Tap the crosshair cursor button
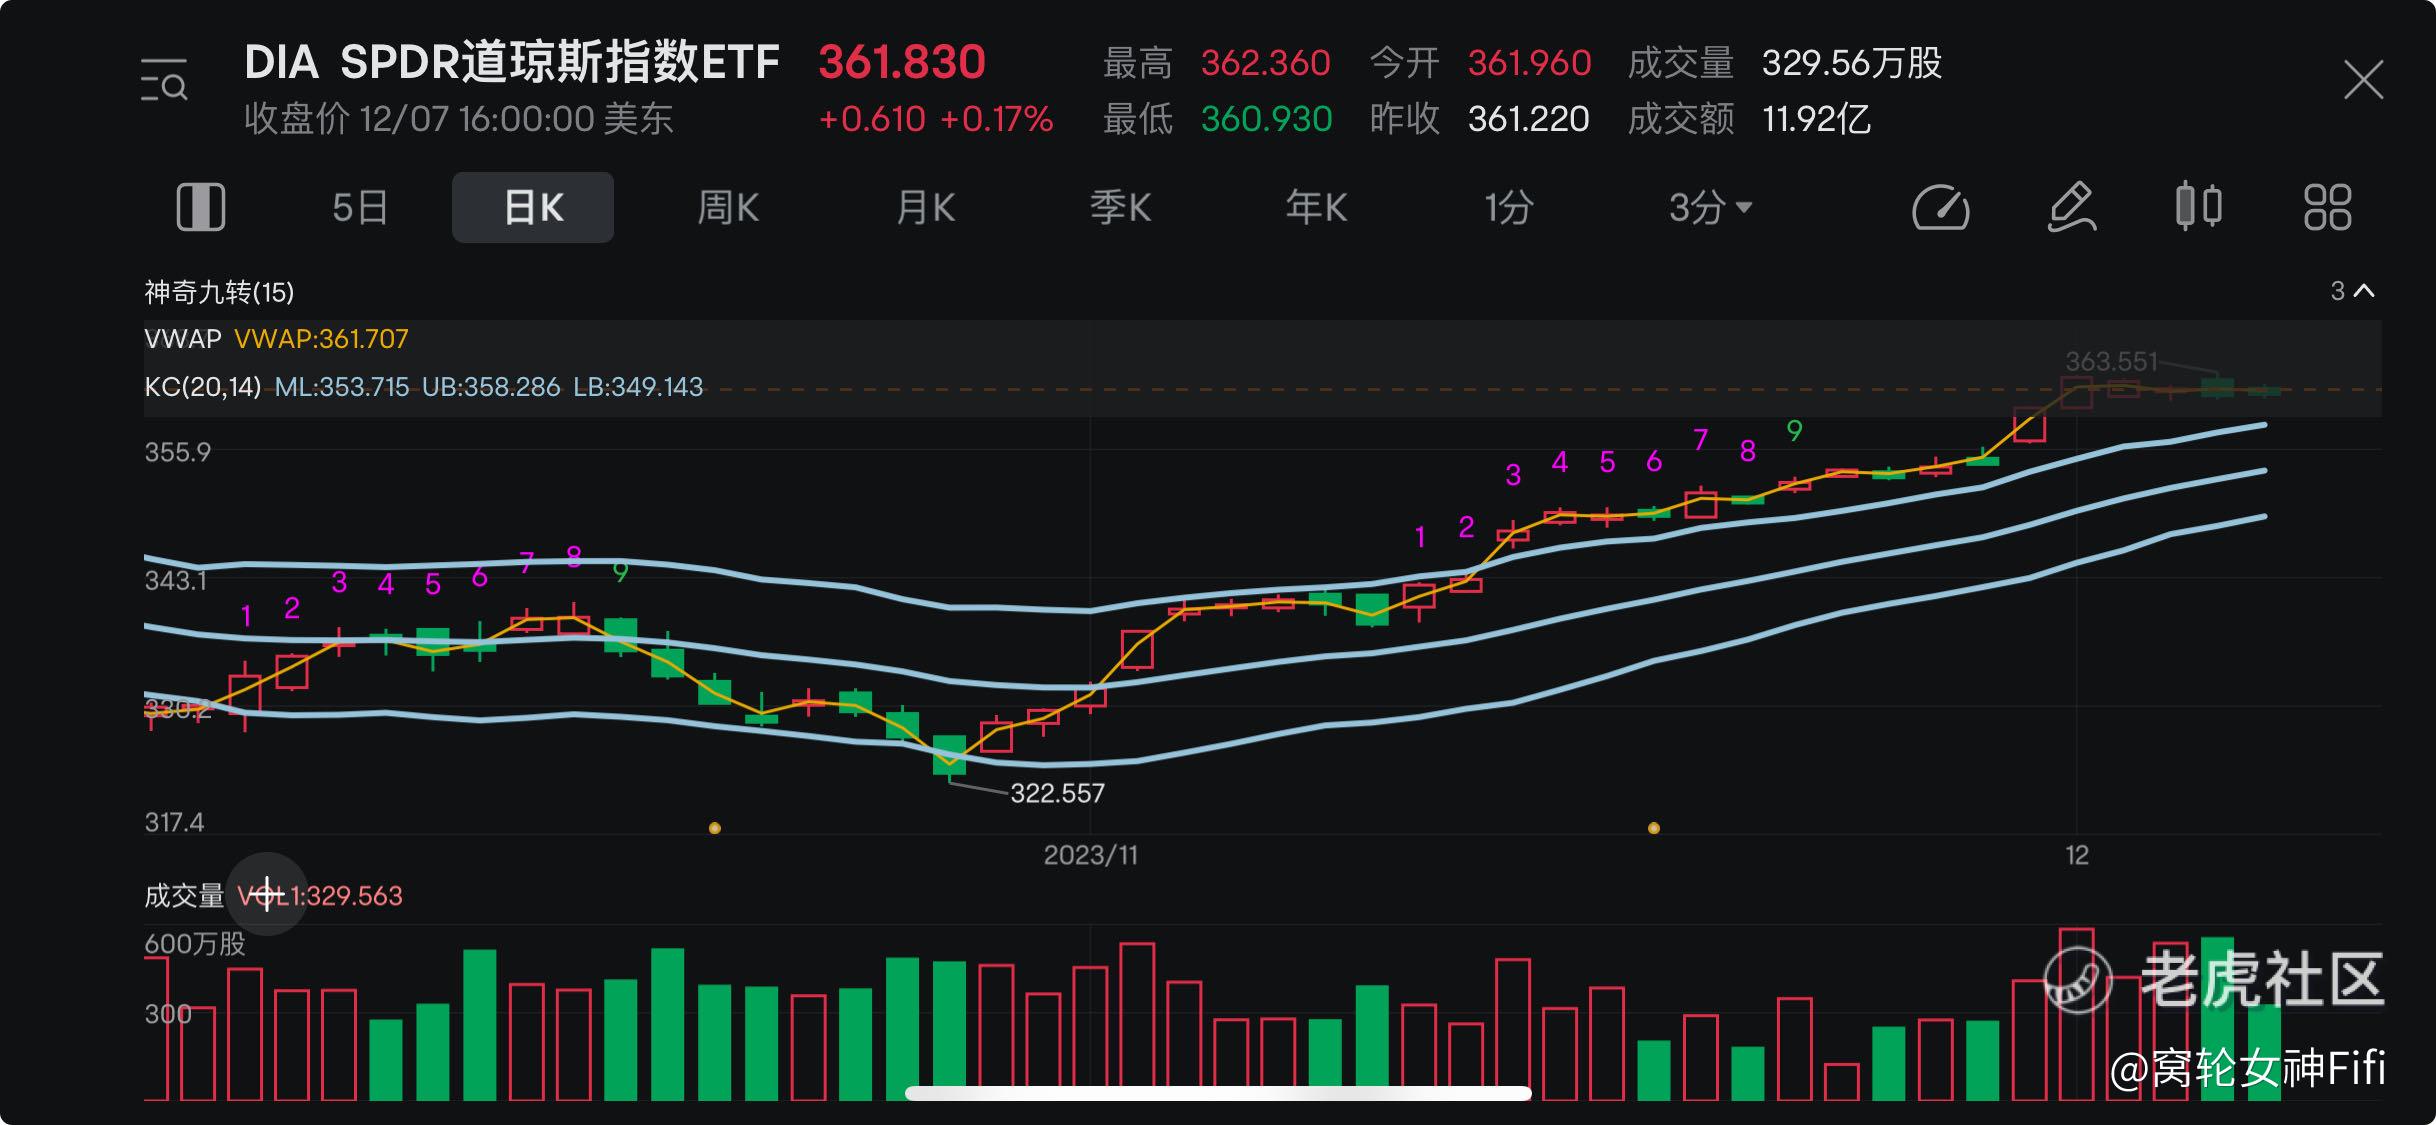 267,894
